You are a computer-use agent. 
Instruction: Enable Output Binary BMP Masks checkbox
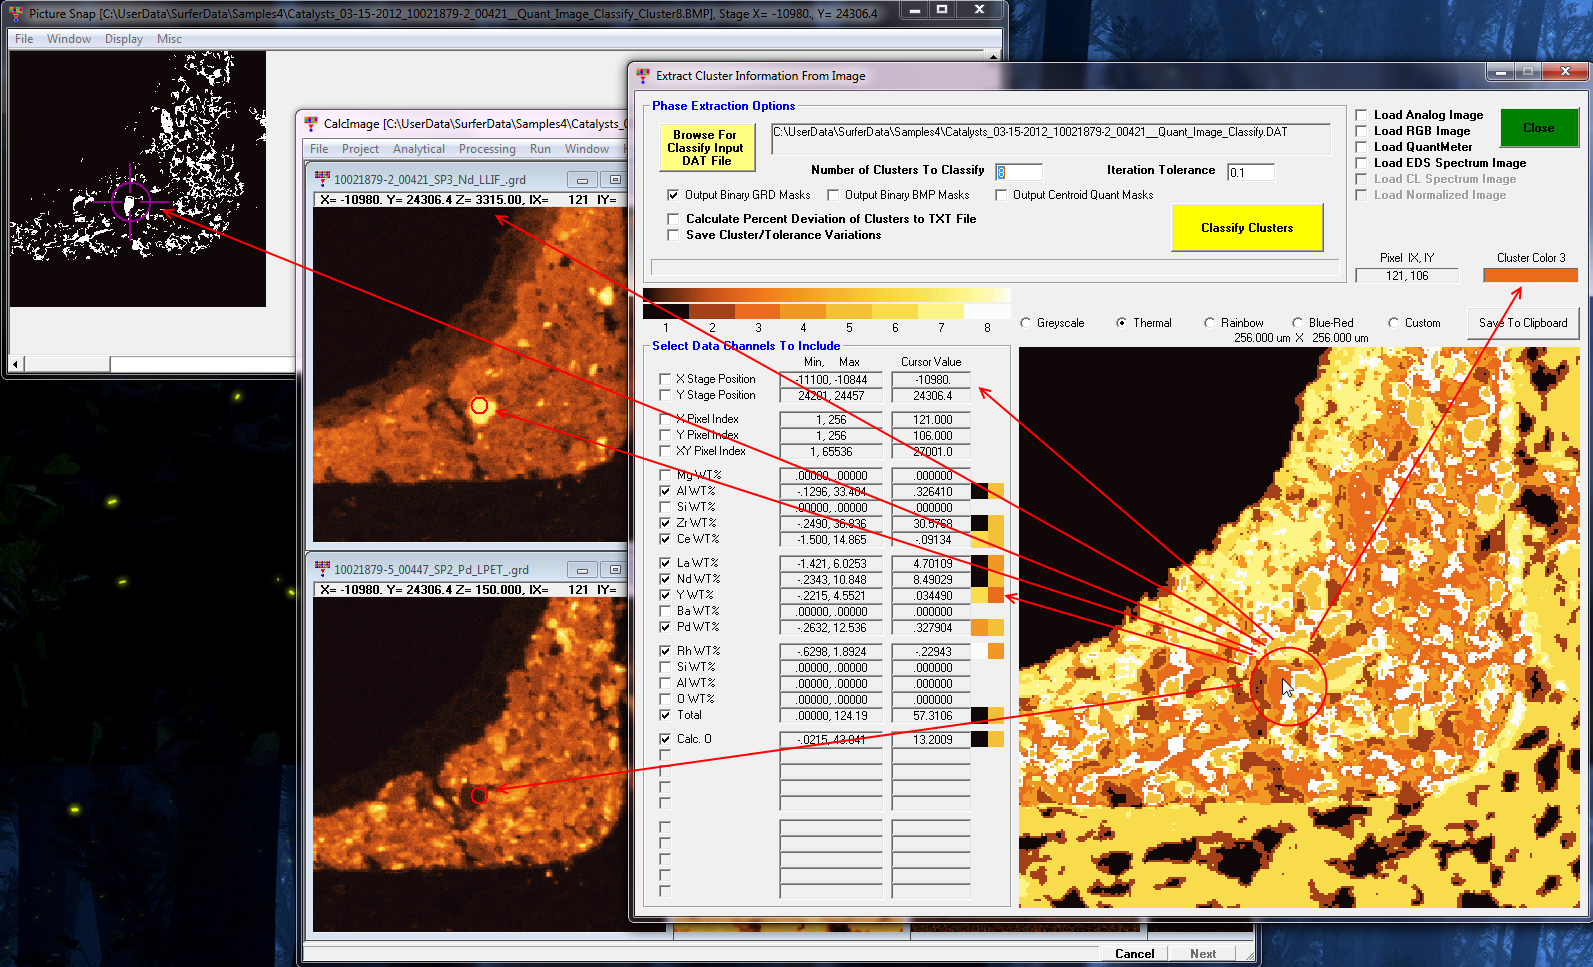coord(833,195)
